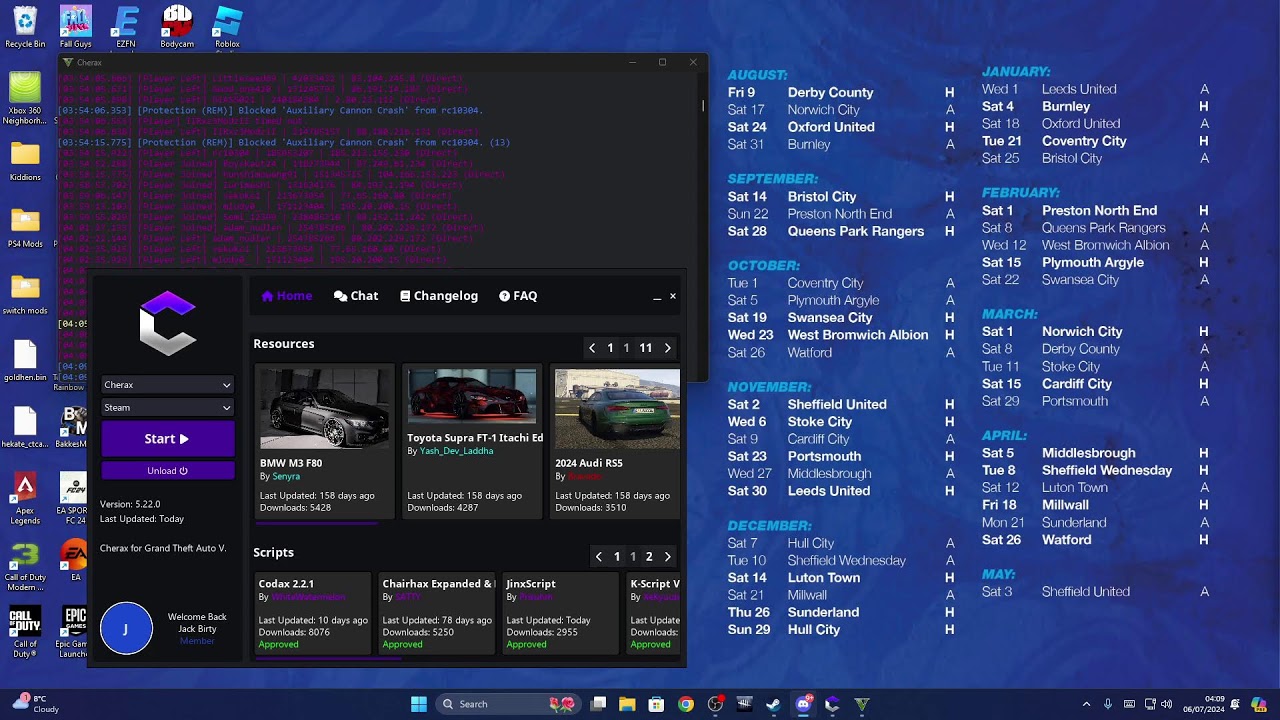This screenshot has width=1280, height=720.
Task: Open the EA app desktop shortcut
Action: pyautogui.click(x=75, y=562)
